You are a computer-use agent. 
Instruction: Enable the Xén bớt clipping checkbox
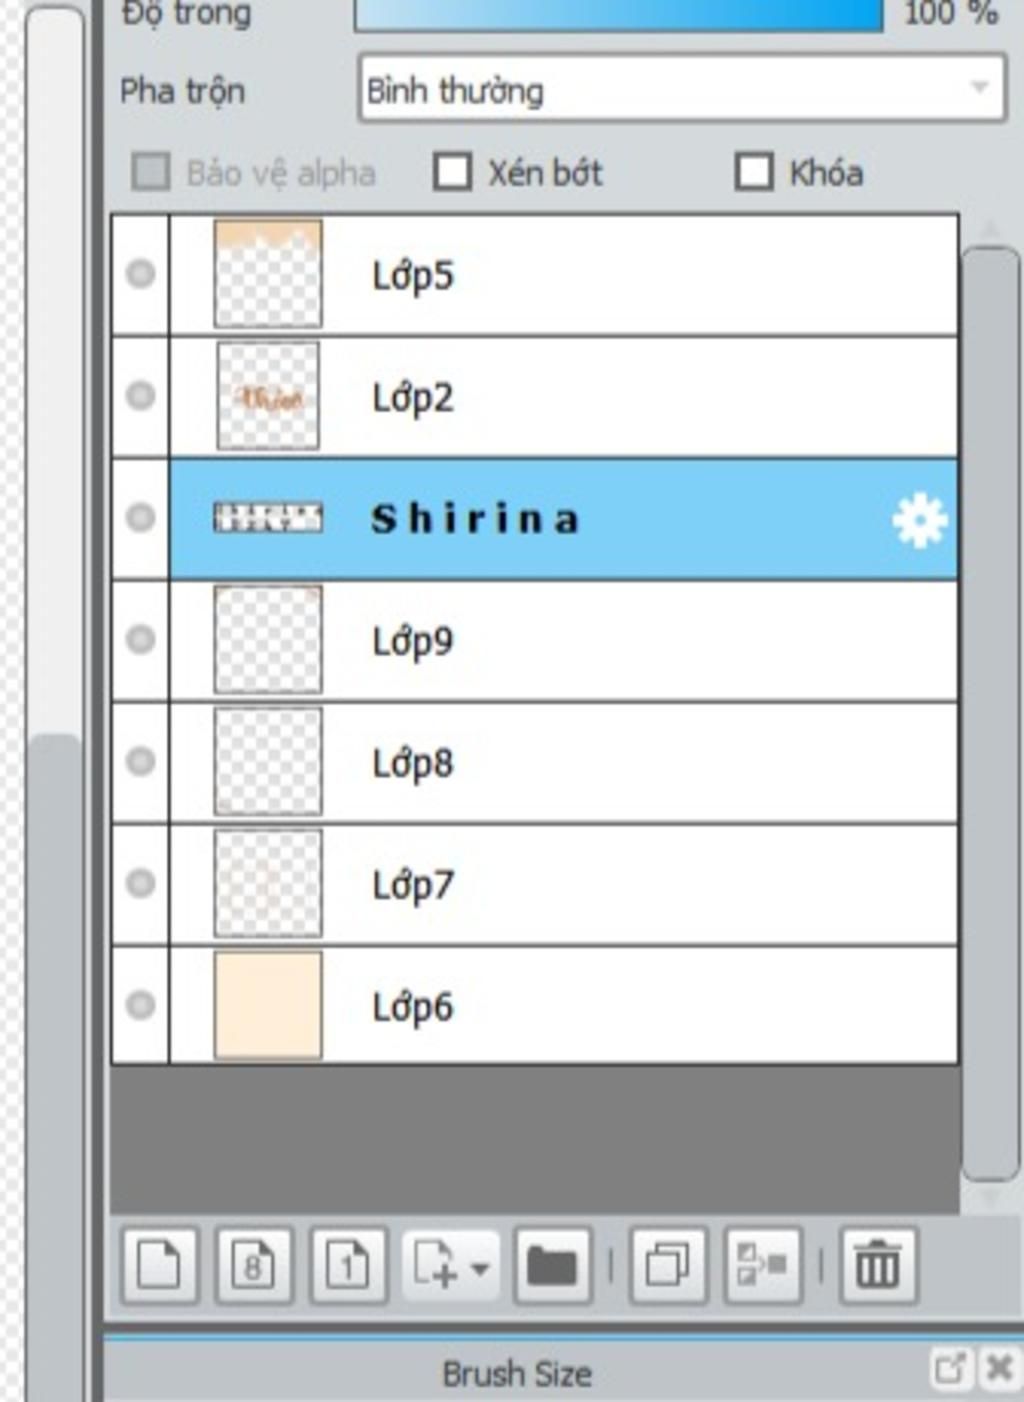452,171
